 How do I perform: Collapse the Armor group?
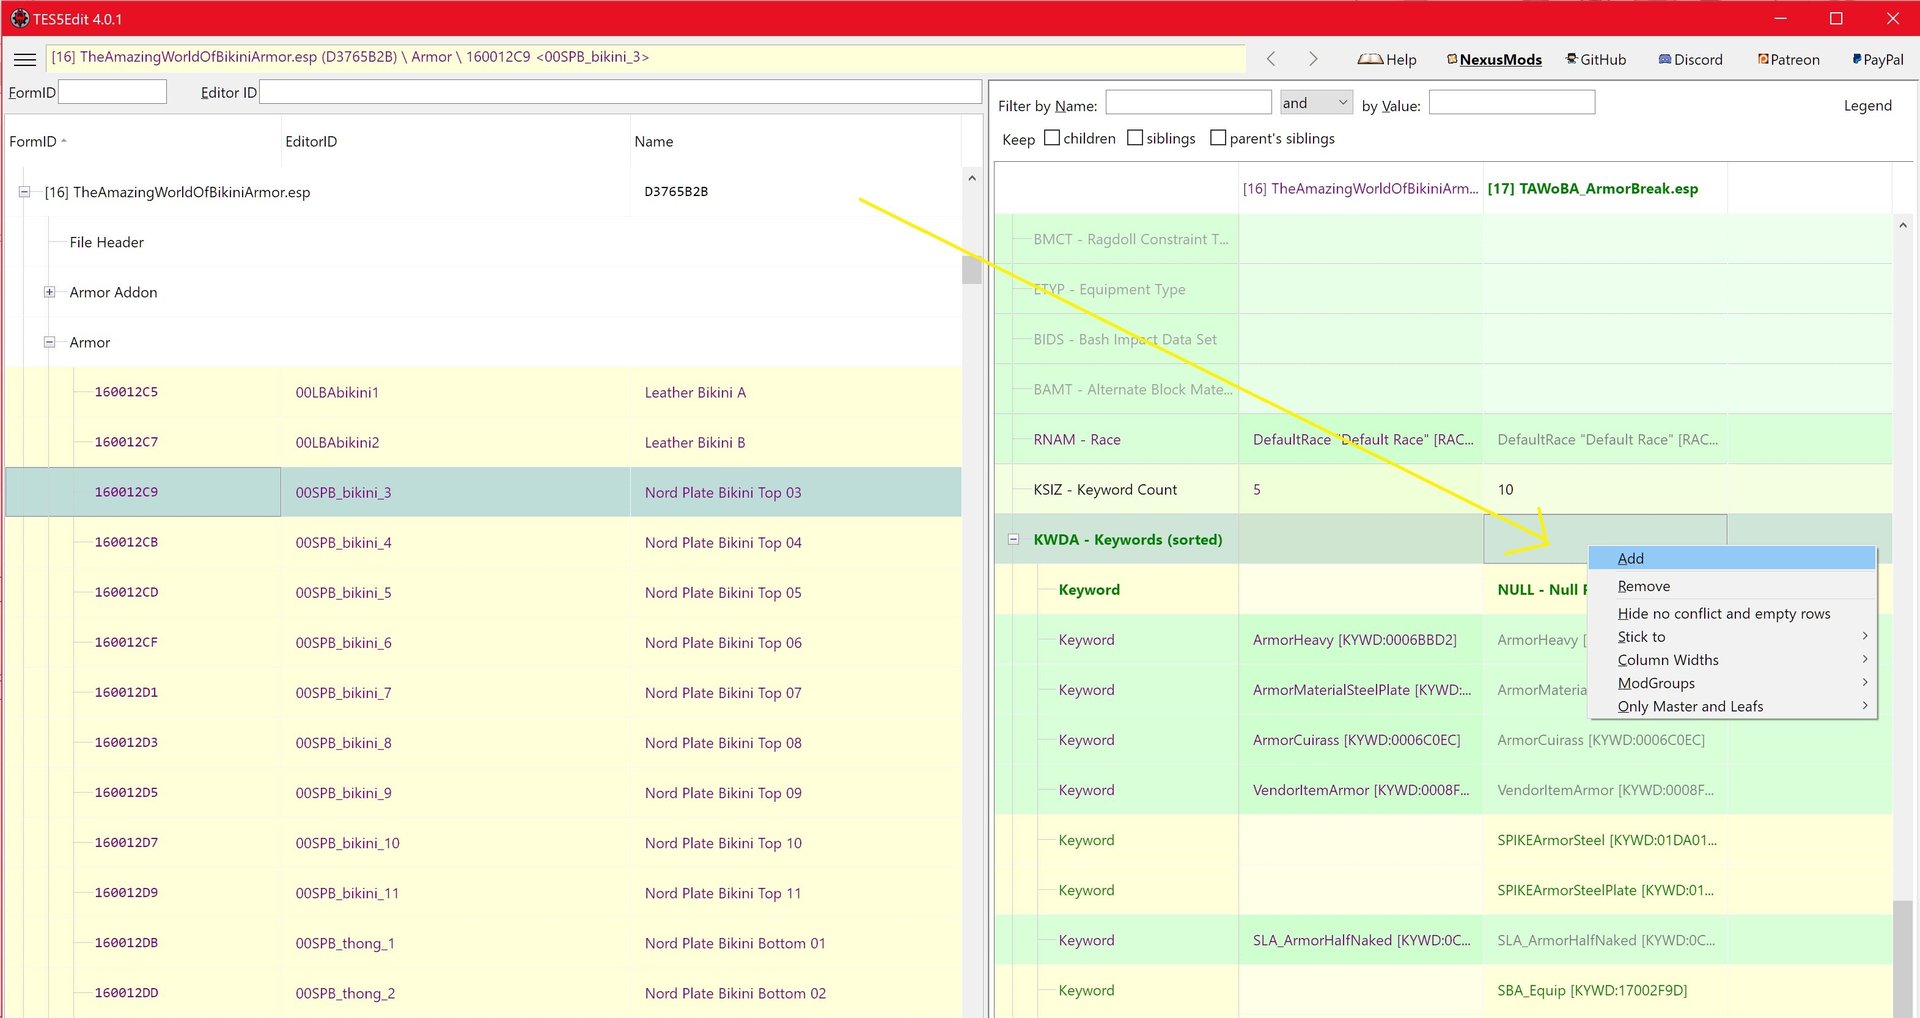49,342
